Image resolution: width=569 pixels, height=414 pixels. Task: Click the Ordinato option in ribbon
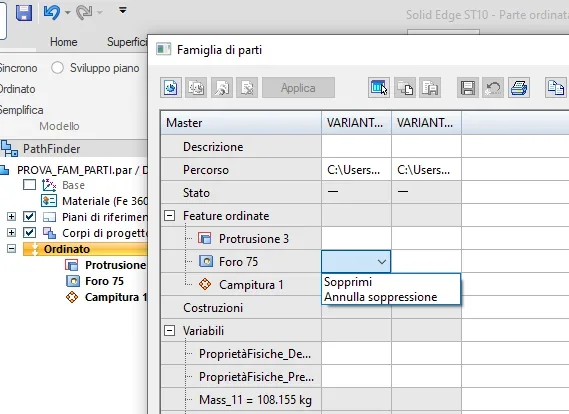tap(17, 89)
